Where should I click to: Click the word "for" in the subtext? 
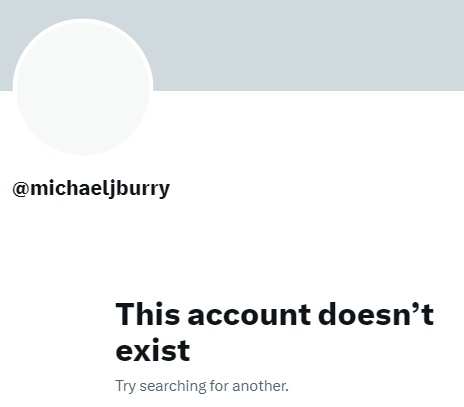(x=219, y=386)
